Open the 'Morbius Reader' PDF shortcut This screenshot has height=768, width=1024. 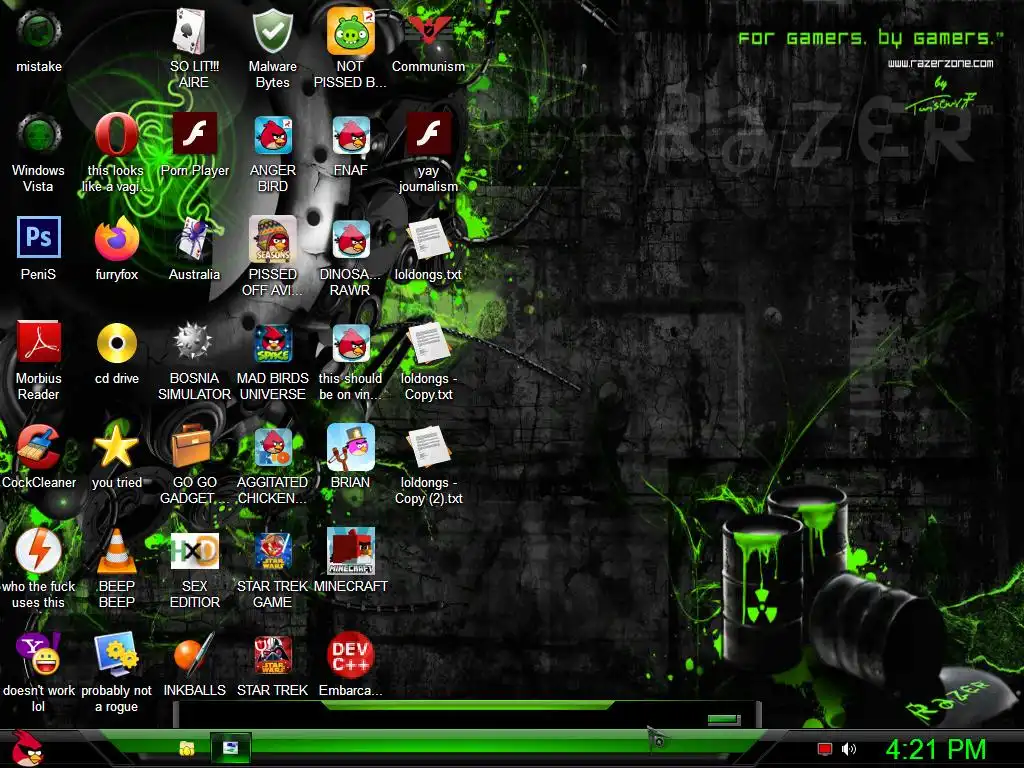[x=39, y=360]
